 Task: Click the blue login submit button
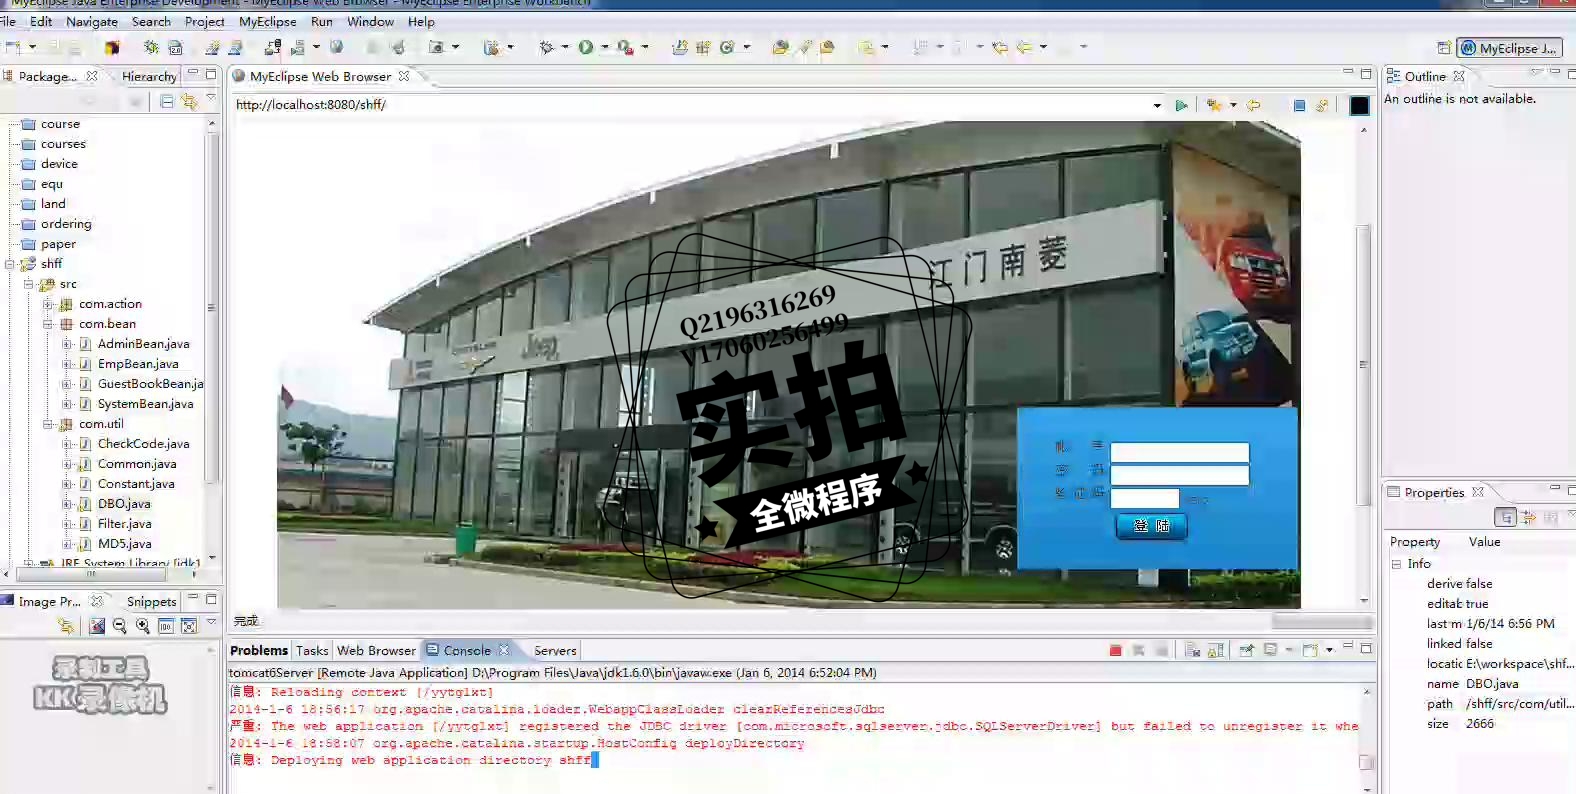pyautogui.click(x=1151, y=526)
